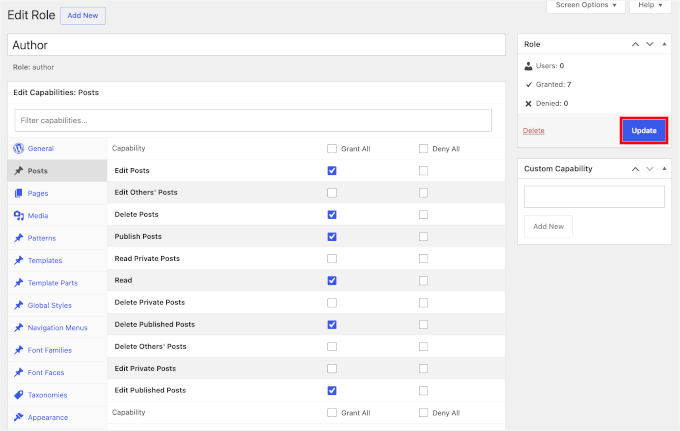Move Custom Capability panel down
The image size is (680, 431).
(x=650, y=169)
